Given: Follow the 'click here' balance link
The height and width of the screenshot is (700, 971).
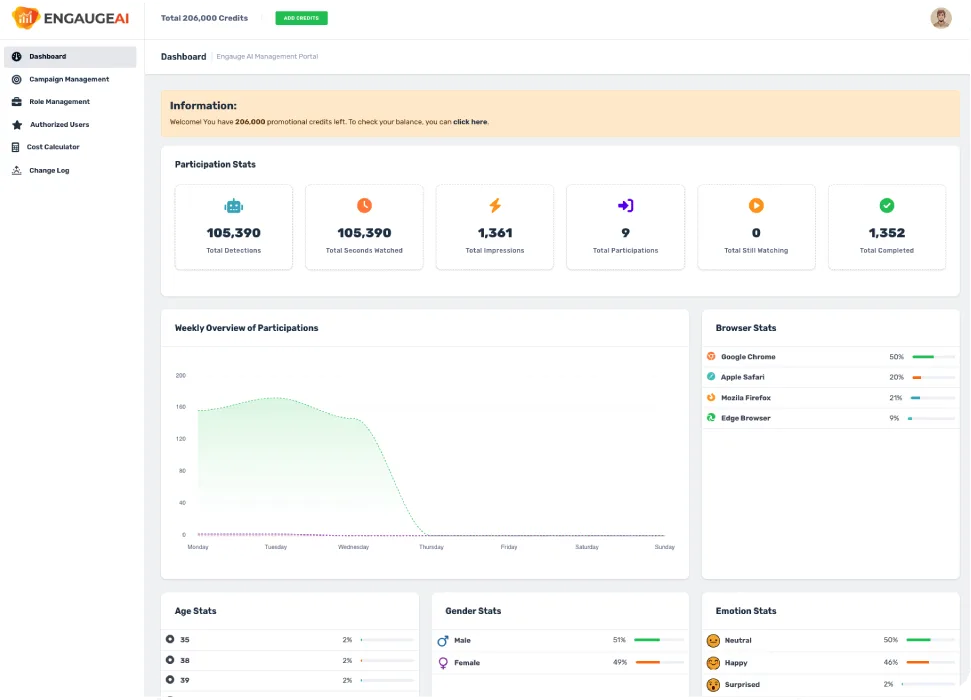Looking at the screenshot, I should coord(470,122).
